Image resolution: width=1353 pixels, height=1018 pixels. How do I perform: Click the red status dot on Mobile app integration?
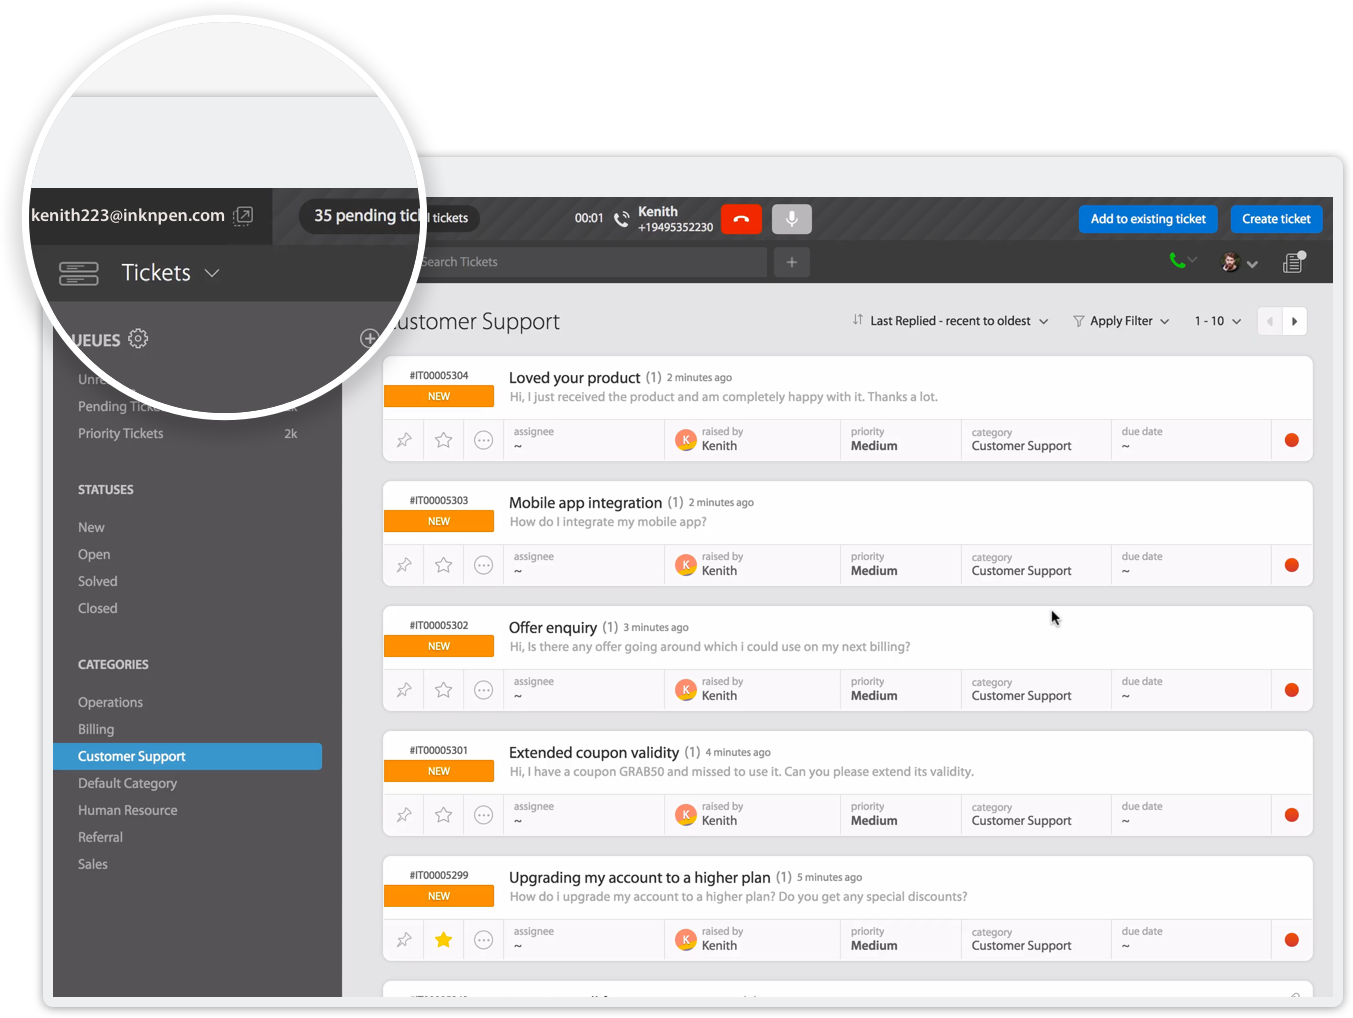click(1291, 565)
